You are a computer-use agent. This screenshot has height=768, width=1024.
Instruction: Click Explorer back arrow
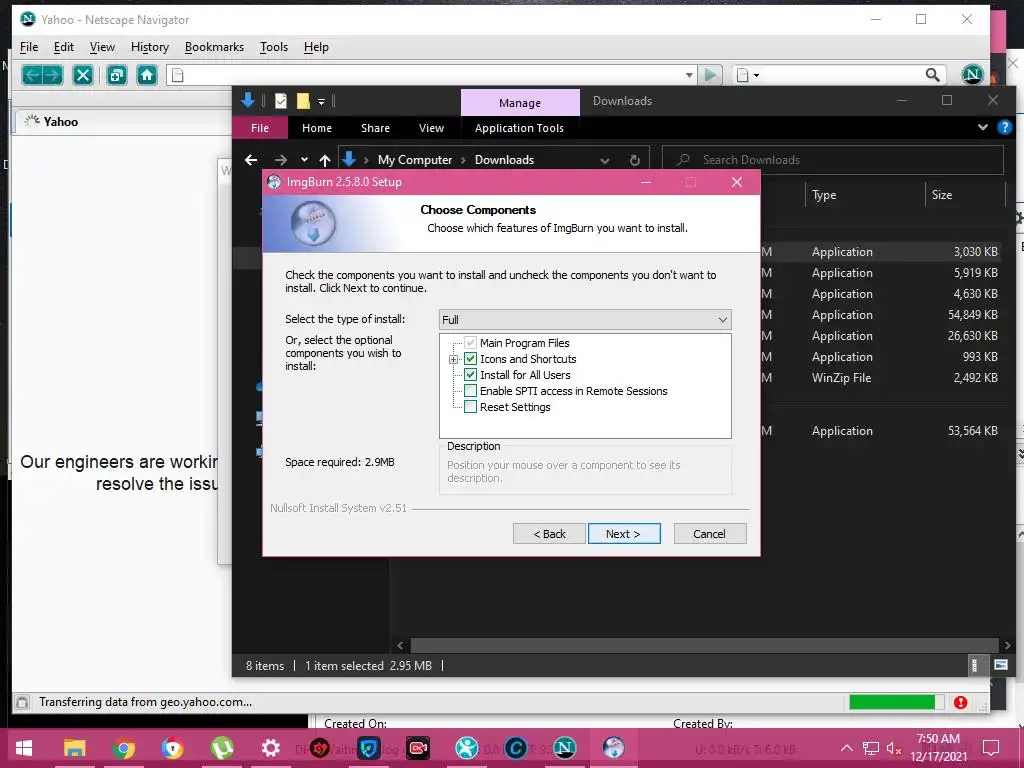pos(251,159)
